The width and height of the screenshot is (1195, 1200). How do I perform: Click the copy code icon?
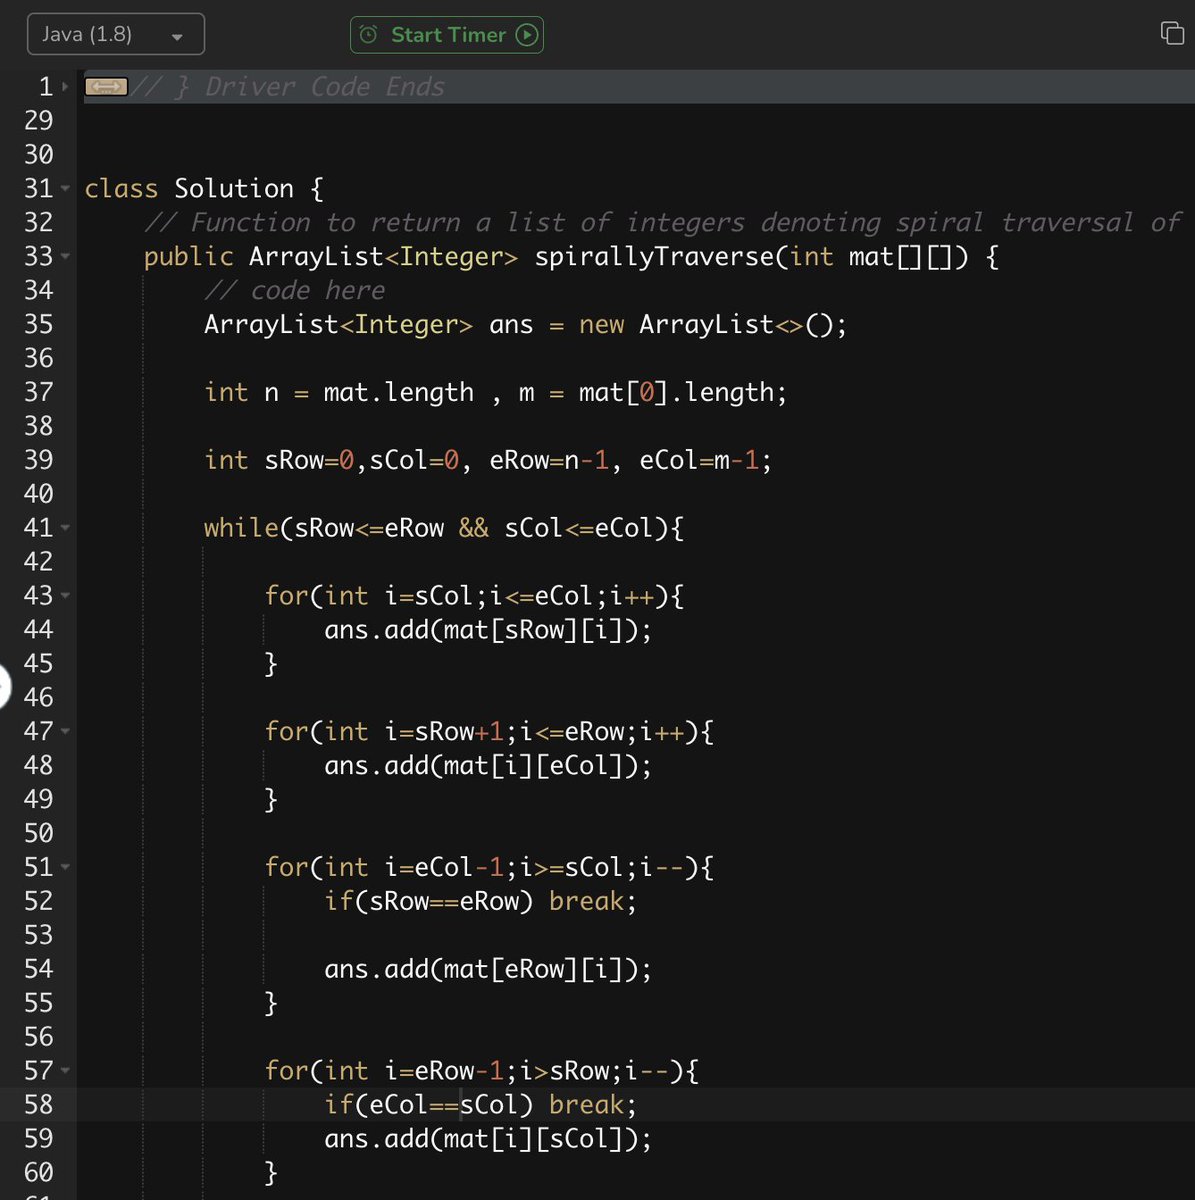1172,33
